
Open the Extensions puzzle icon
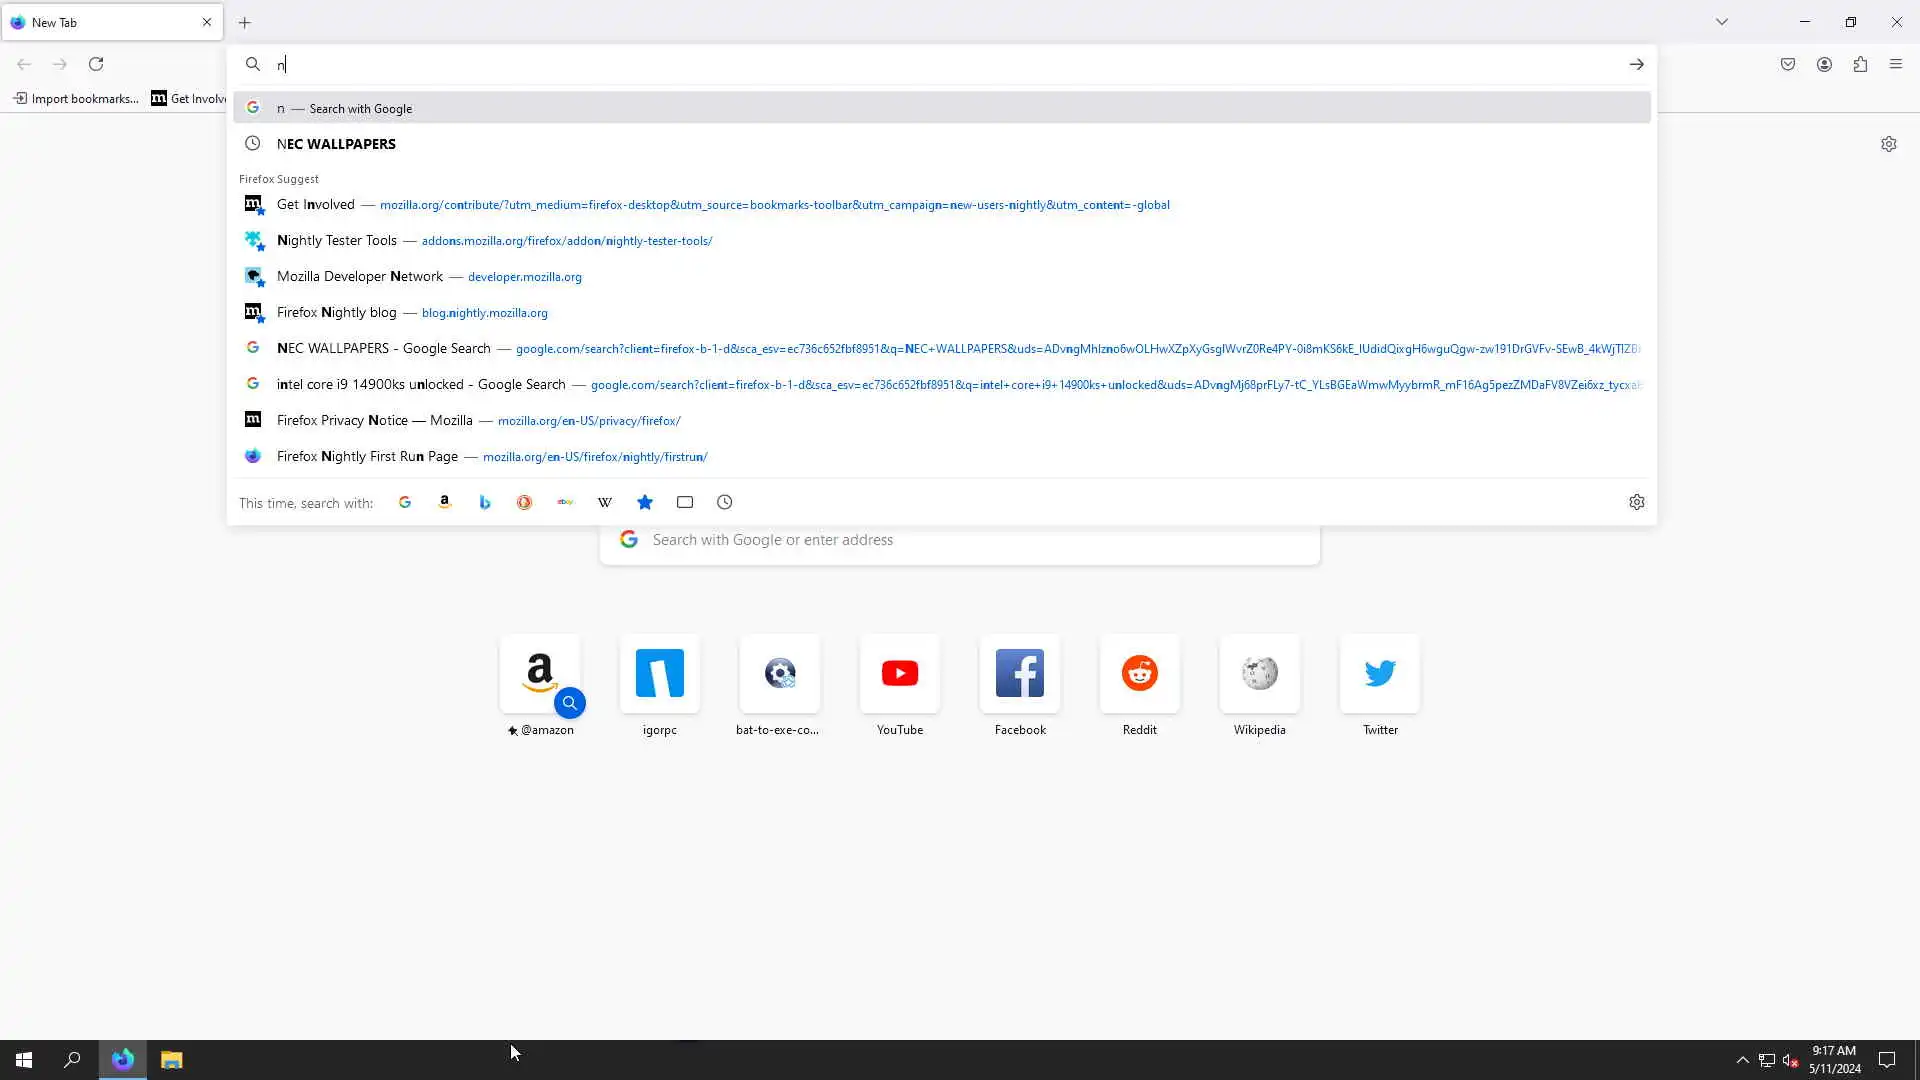tap(1860, 64)
